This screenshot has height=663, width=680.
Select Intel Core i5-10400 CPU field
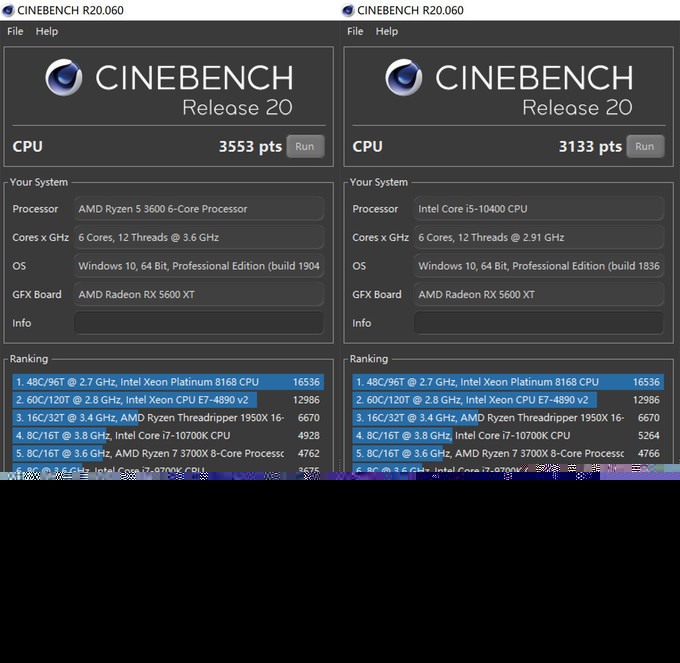pos(539,209)
